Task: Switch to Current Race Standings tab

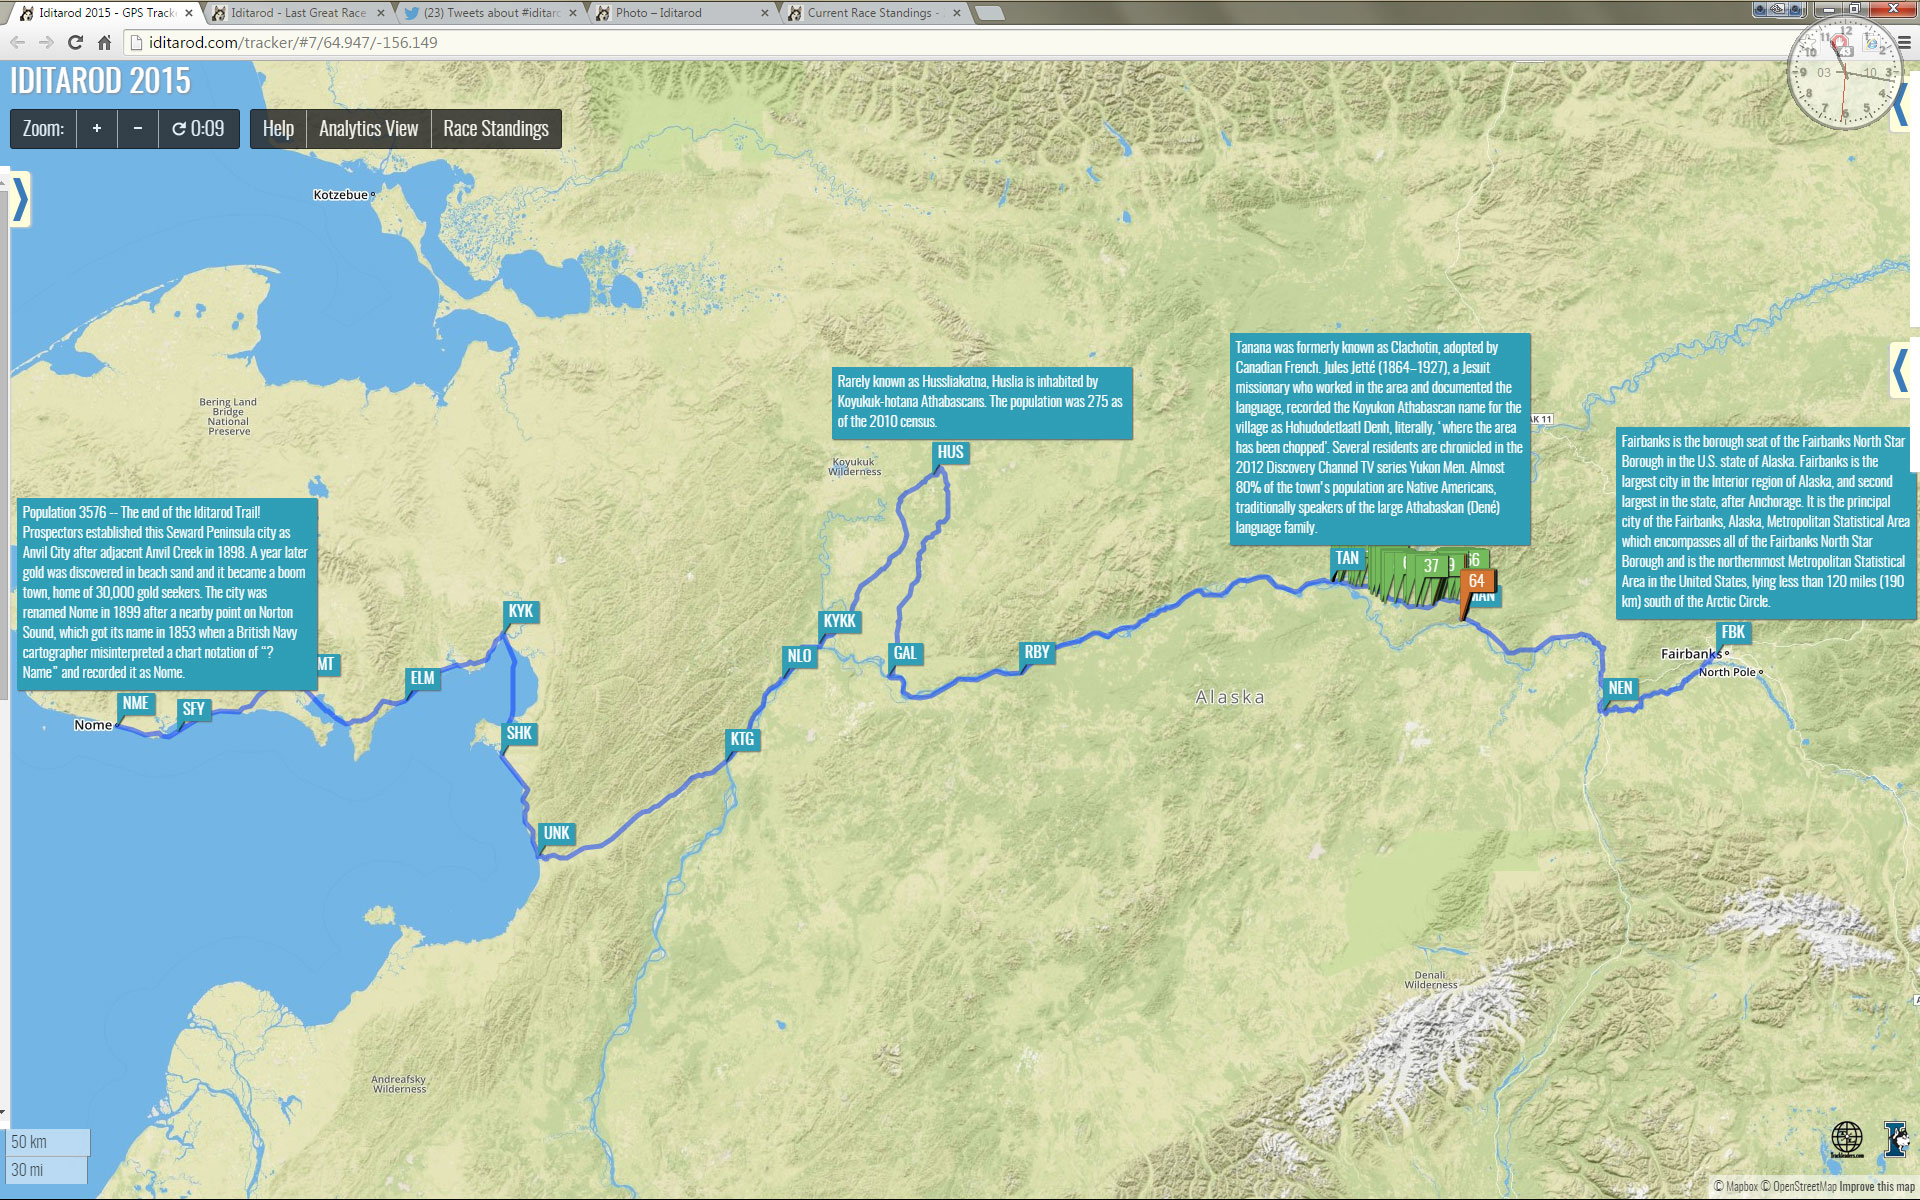Action: pyautogui.click(x=875, y=13)
